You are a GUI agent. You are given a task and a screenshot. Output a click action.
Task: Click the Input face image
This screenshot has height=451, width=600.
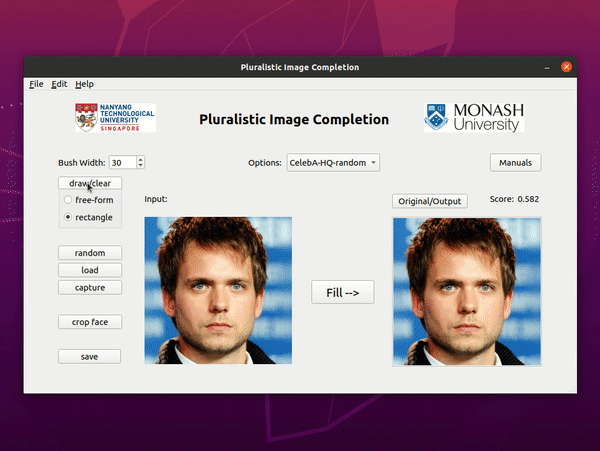(x=218, y=290)
